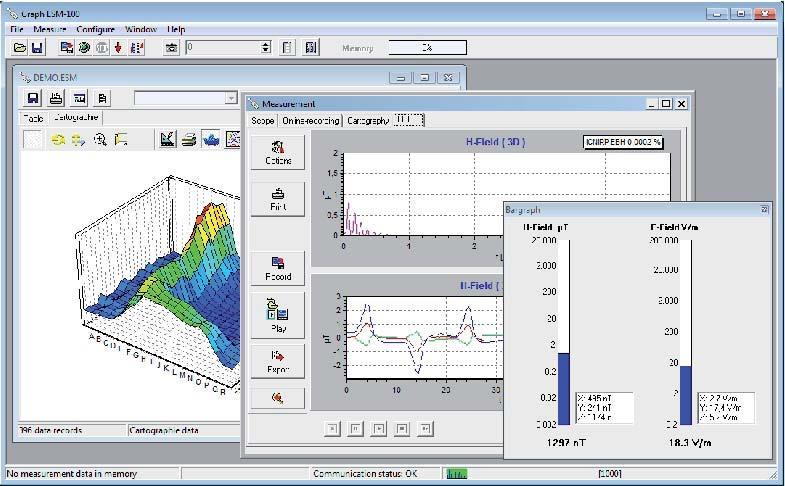The image size is (785, 486).
Task: Click the E-Field V/m bargraph bar
Action: 685,332
